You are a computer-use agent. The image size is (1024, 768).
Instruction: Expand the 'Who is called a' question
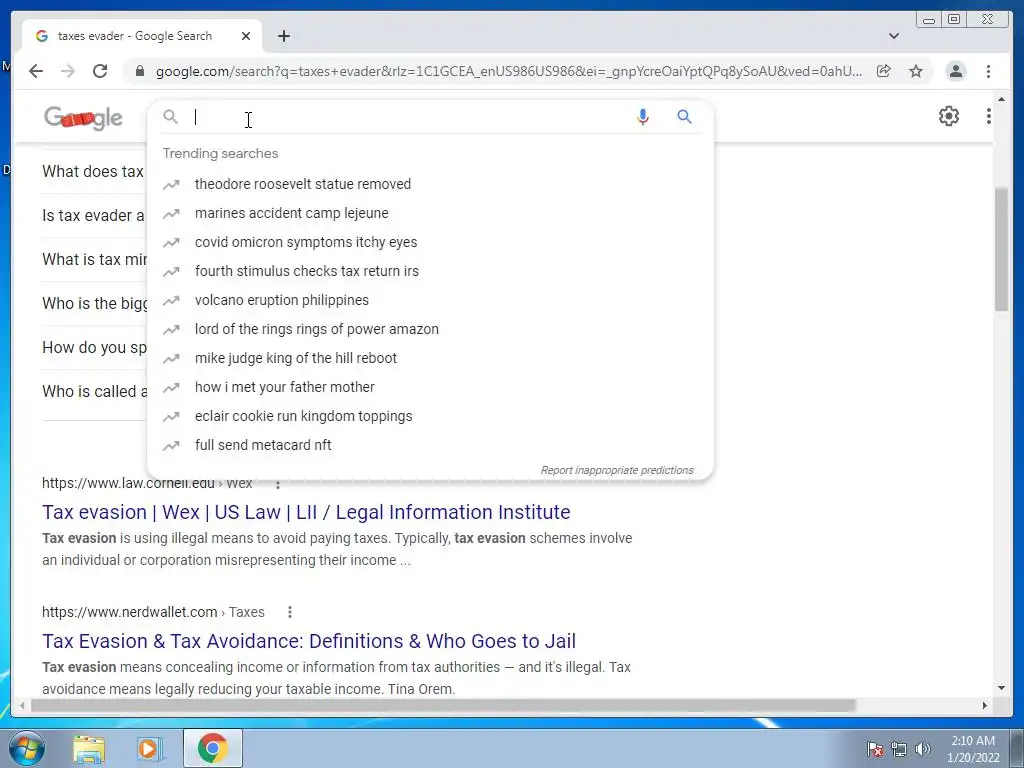(95, 391)
